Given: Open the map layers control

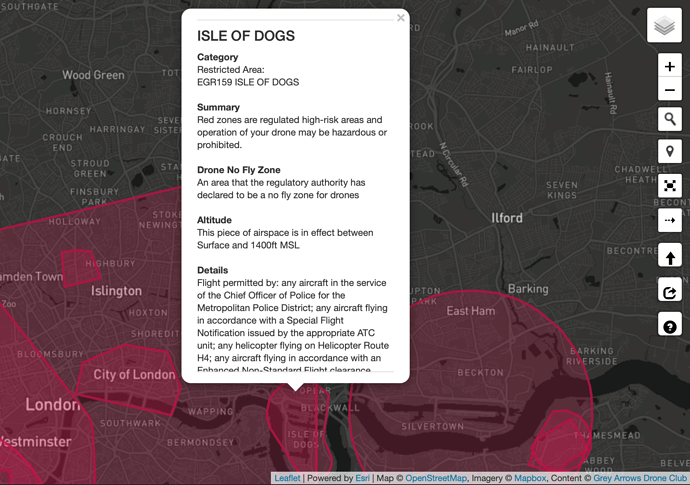Looking at the screenshot, I should (664, 26).
